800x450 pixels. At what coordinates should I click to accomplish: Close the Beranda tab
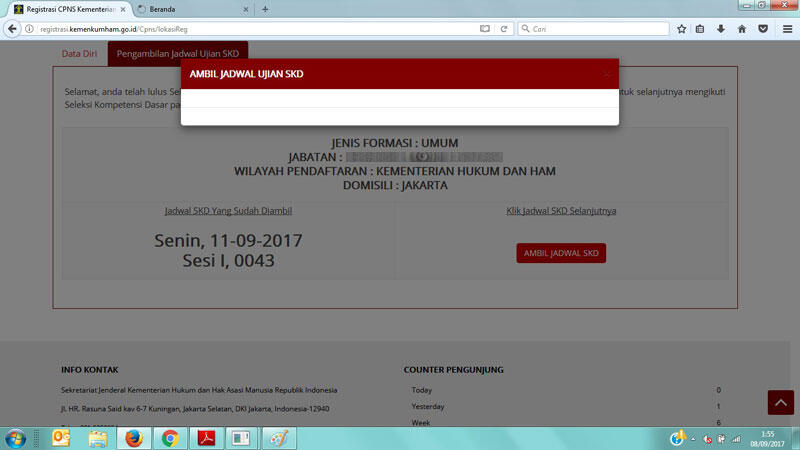pyautogui.click(x=246, y=9)
